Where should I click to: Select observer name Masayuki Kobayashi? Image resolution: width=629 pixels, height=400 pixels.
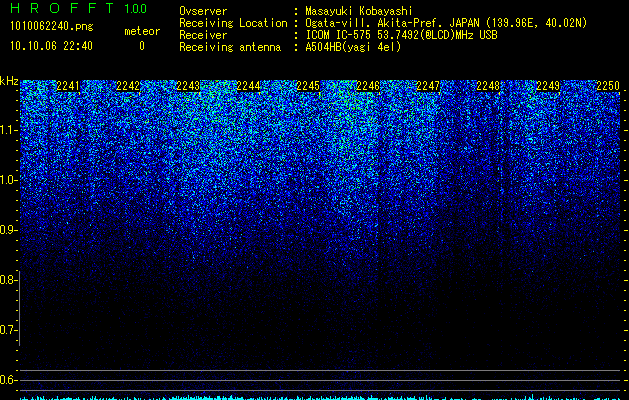[359, 12]
